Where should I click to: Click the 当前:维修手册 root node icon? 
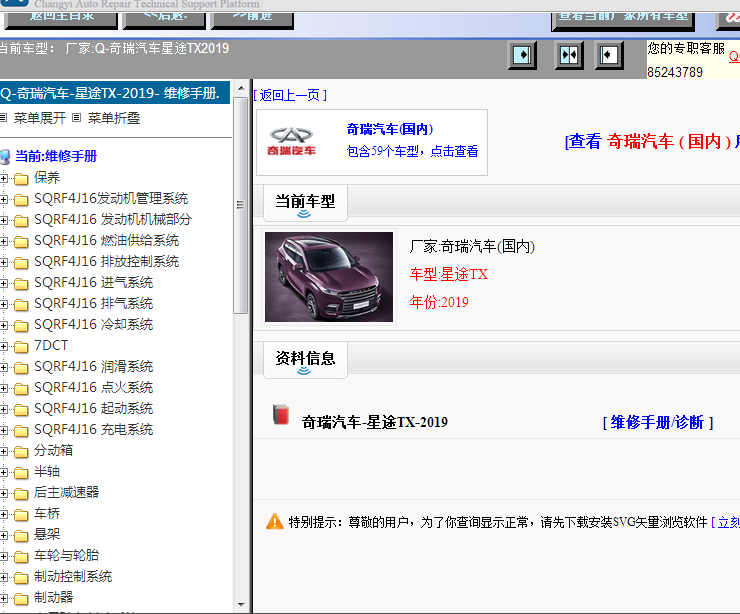point(5,157)
